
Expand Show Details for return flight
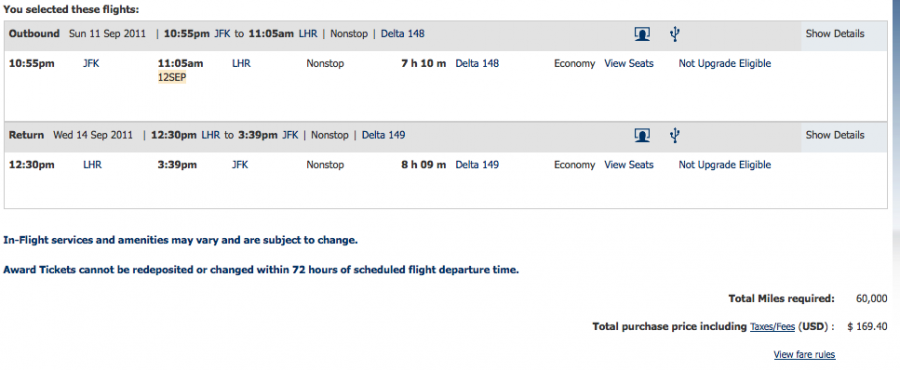point(835,135)
